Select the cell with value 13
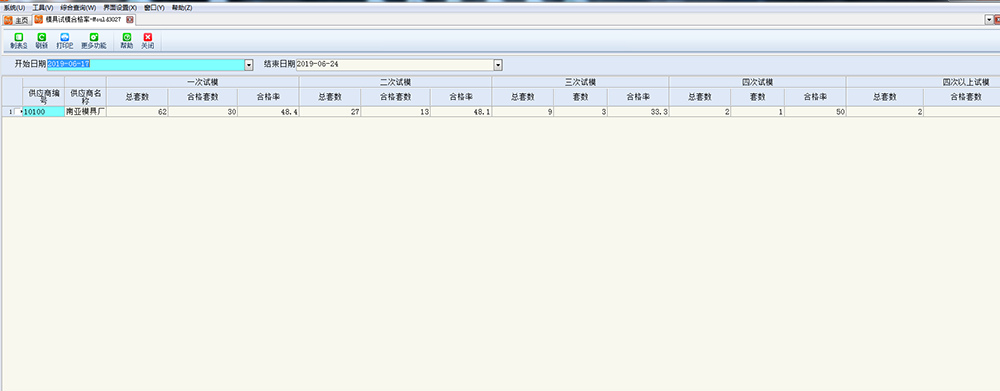1000x391 pixels. (x=395, y=112)
